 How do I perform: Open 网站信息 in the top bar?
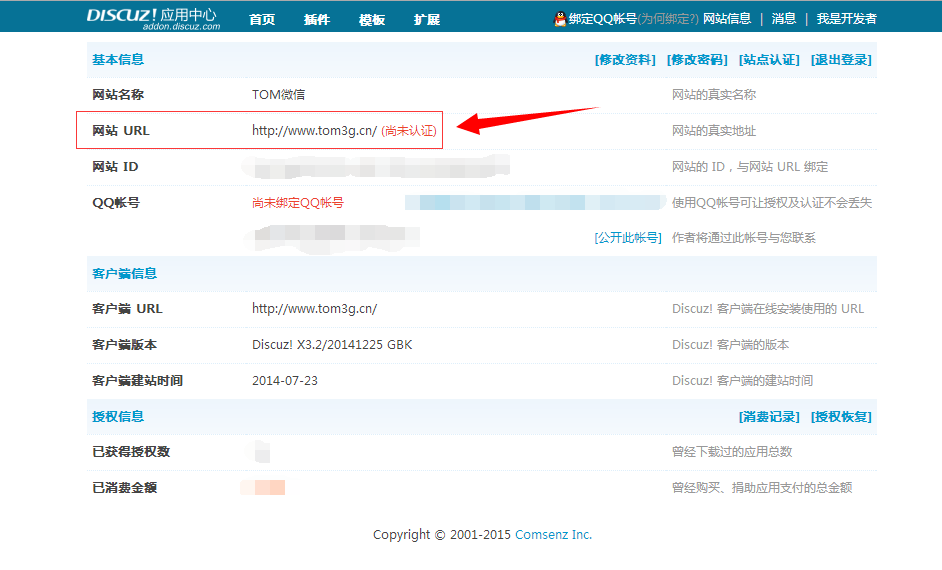point(727,19)
